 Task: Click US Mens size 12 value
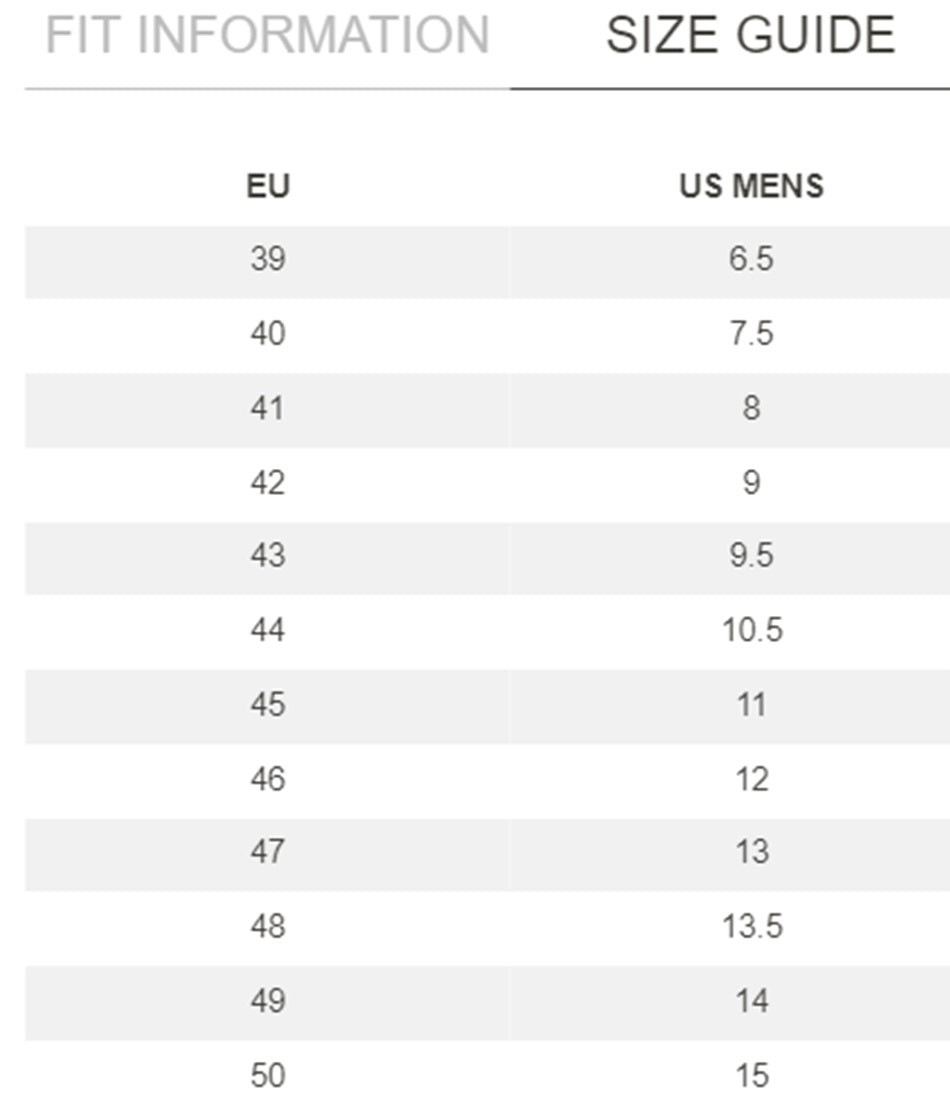[751, 779]
